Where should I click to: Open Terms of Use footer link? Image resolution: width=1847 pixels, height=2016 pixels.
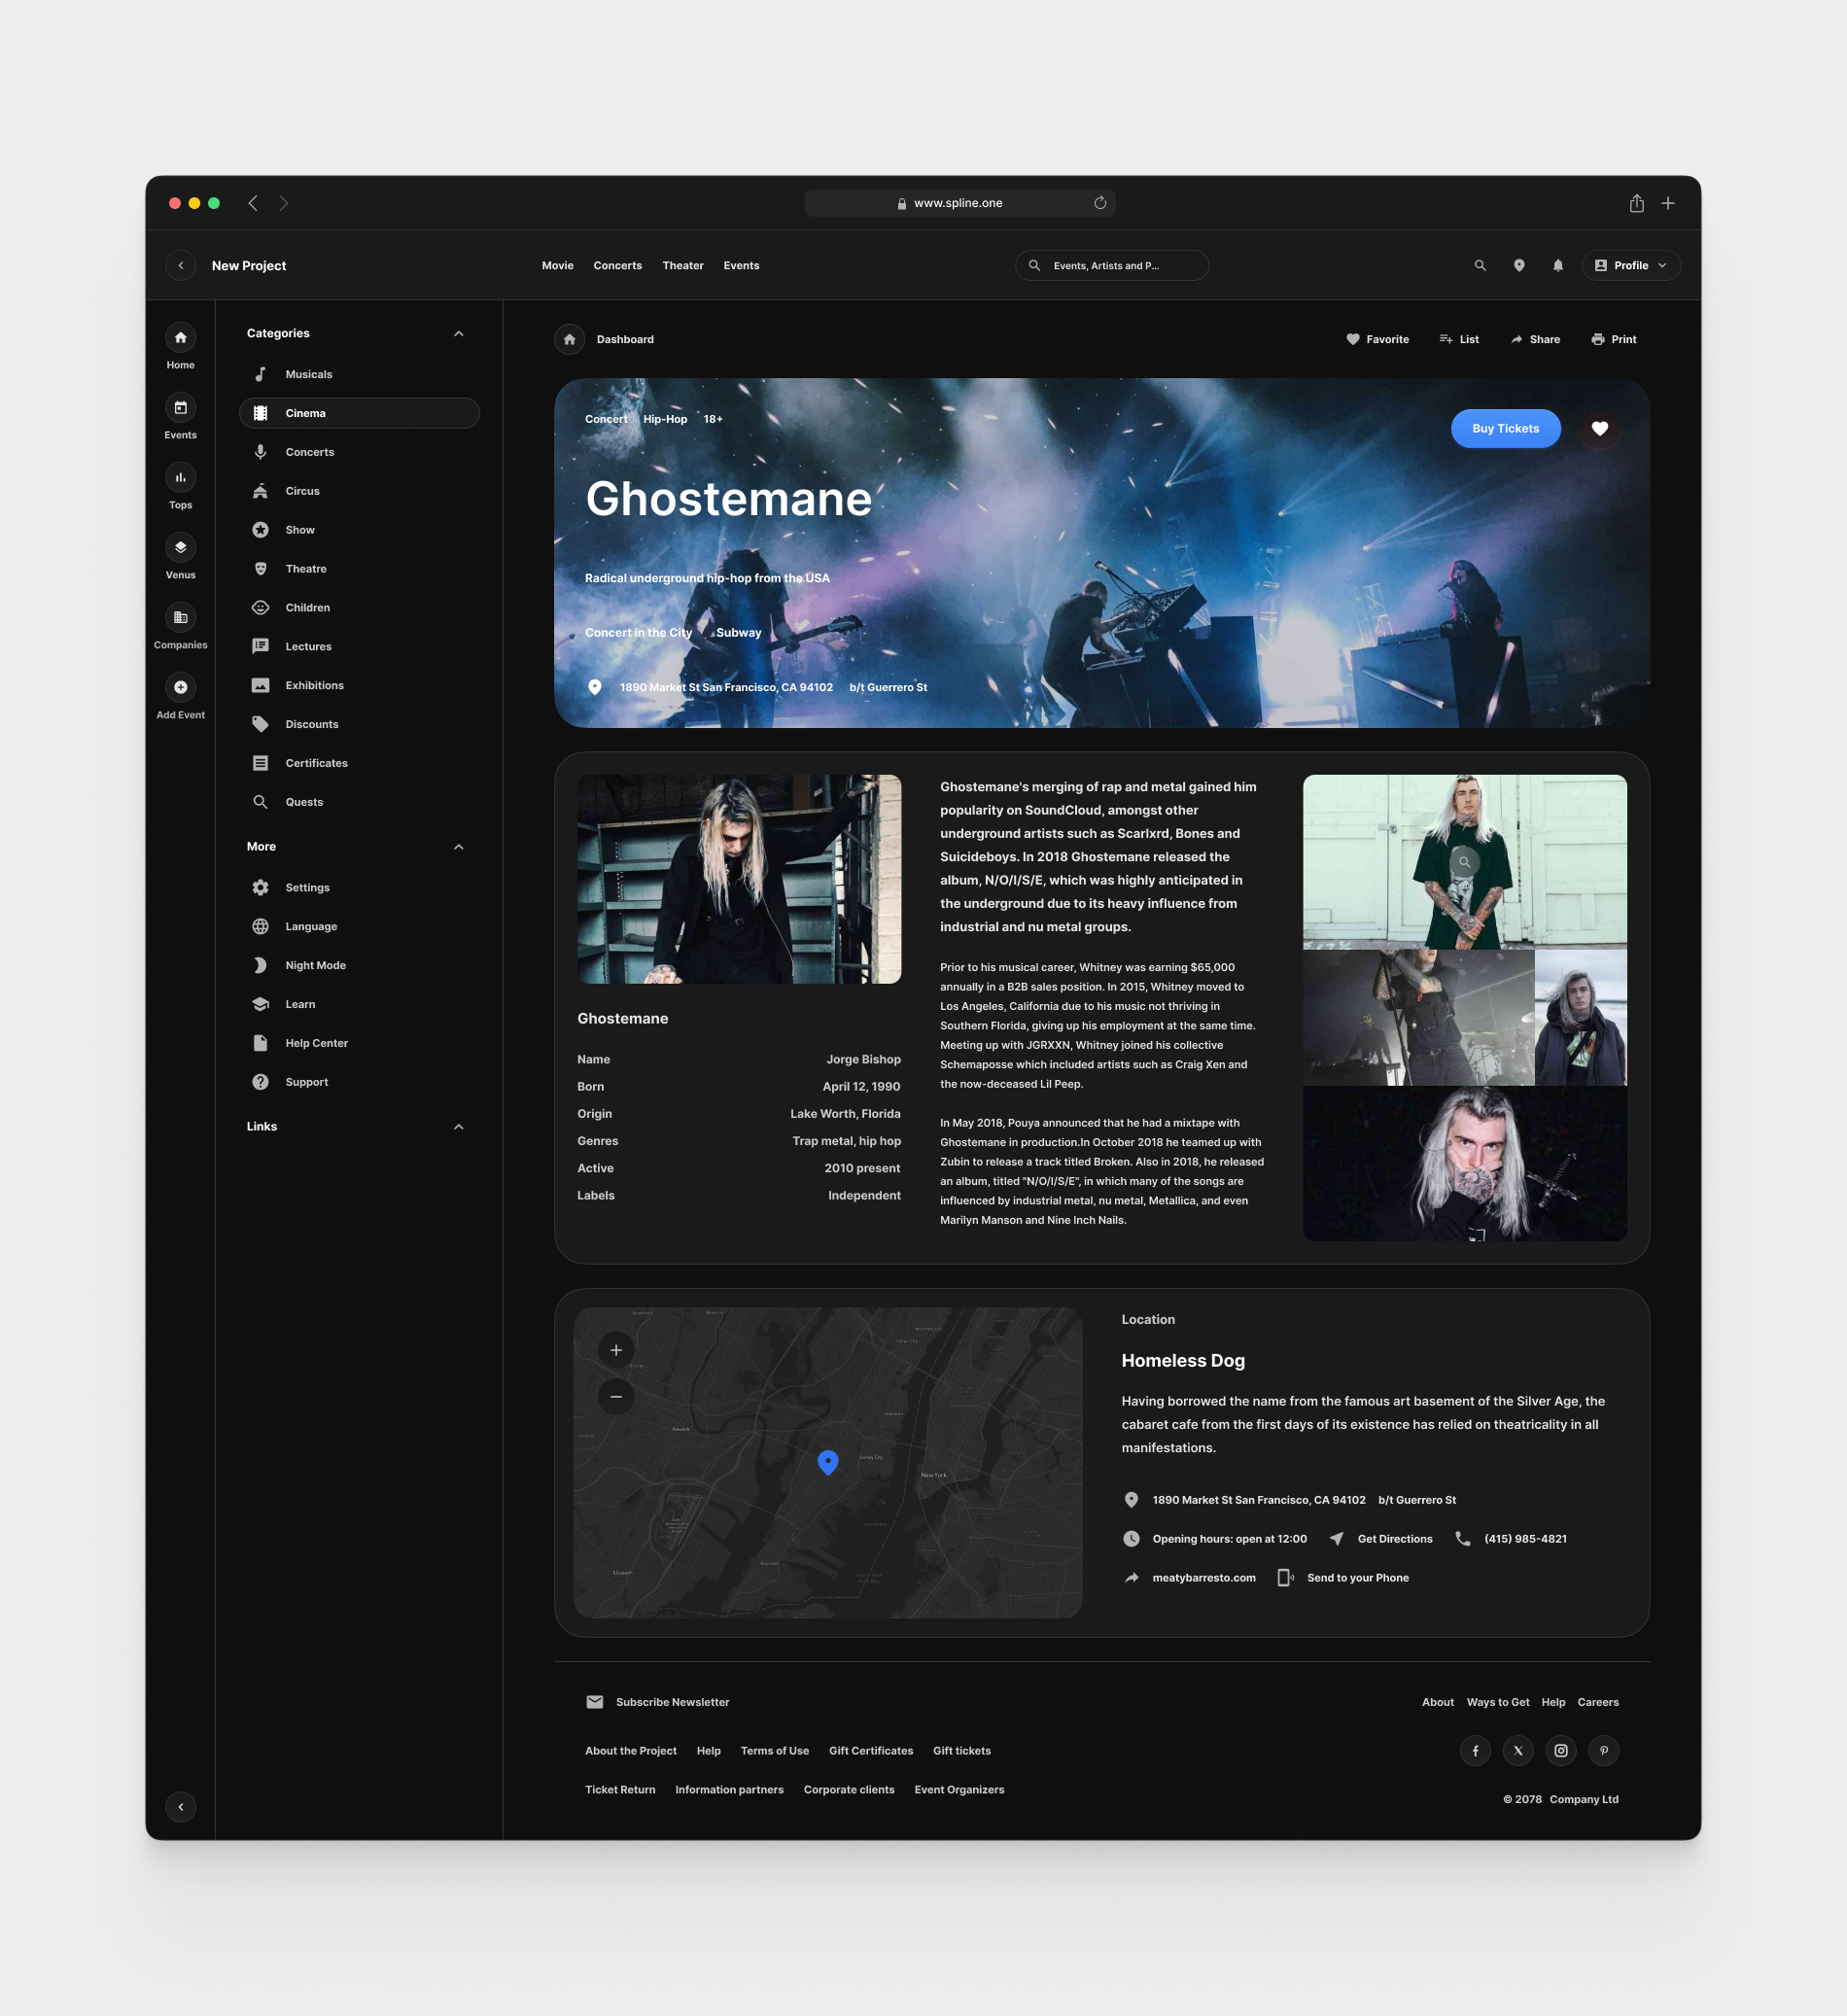[x=774, y=1752]
